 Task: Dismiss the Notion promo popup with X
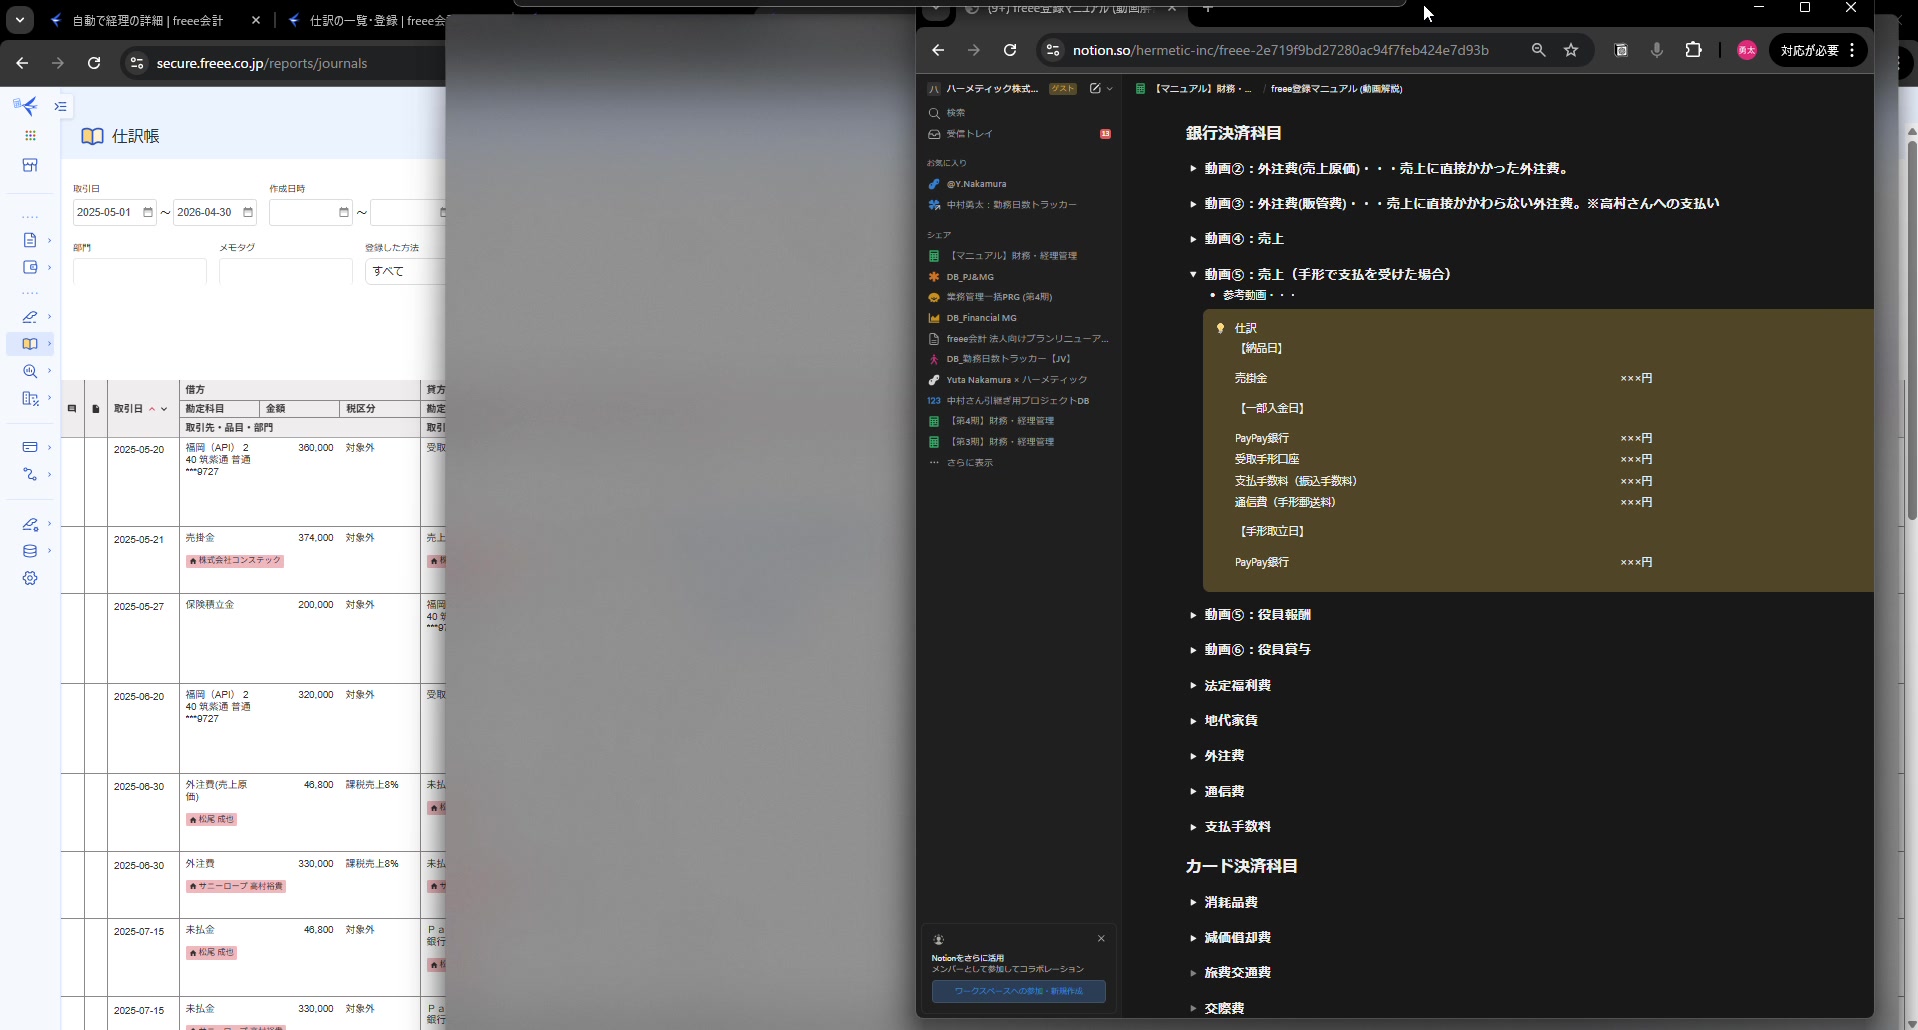pos(1101,938)
